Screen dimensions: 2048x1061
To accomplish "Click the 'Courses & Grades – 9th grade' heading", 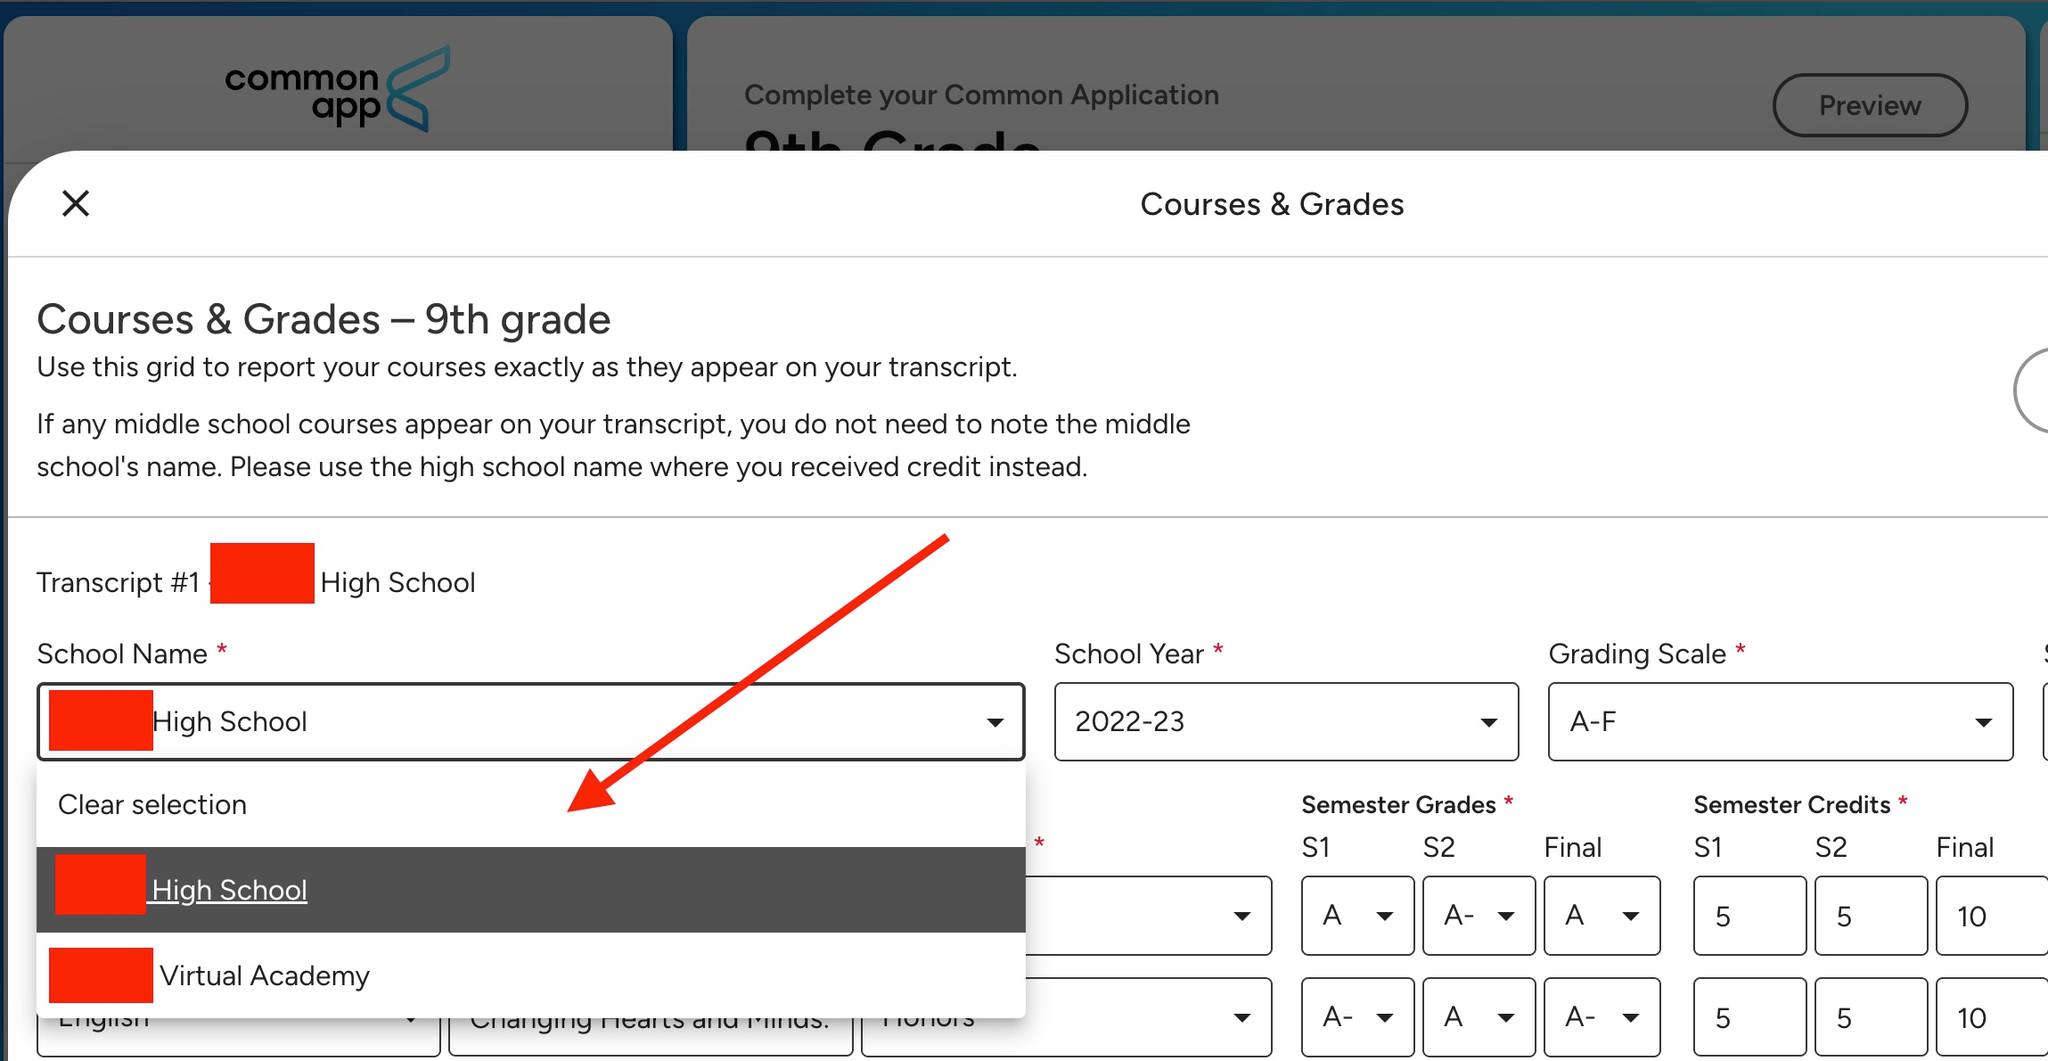I will (x=324, y=319).
